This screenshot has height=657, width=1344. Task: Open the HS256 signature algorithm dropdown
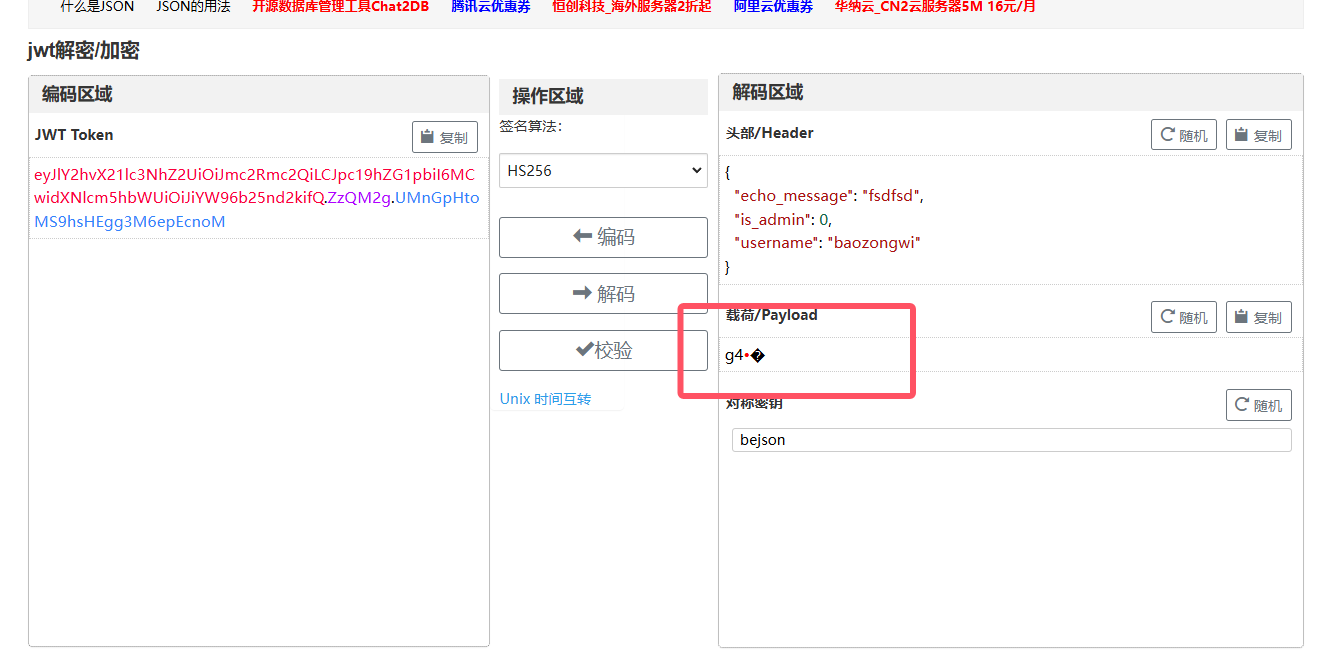(603, 171)
